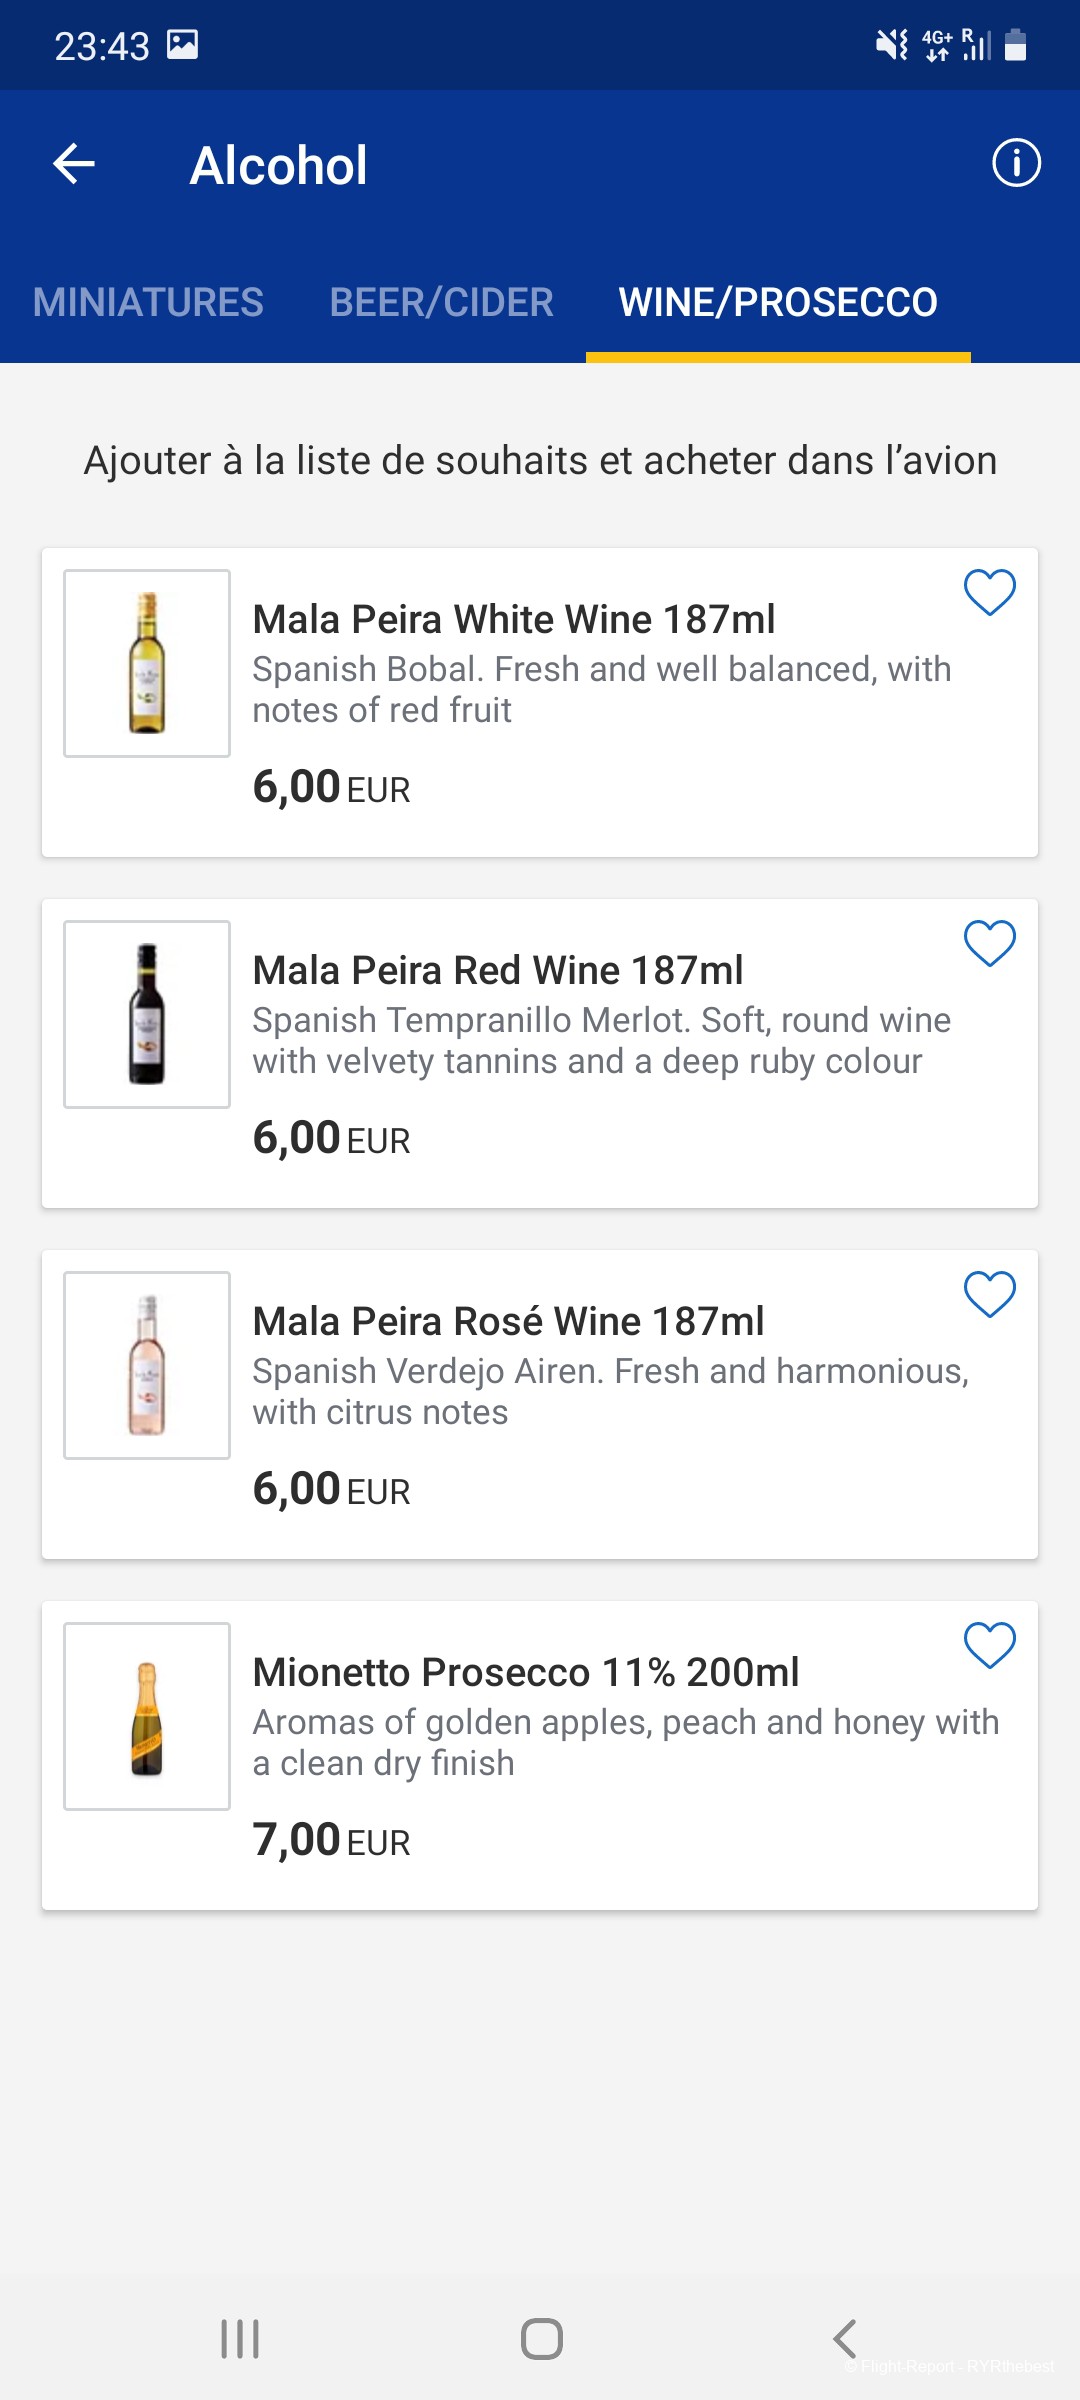
Task: Toggle wishlist heart for Rosé Wine
Action: [x=989, y=1294]
